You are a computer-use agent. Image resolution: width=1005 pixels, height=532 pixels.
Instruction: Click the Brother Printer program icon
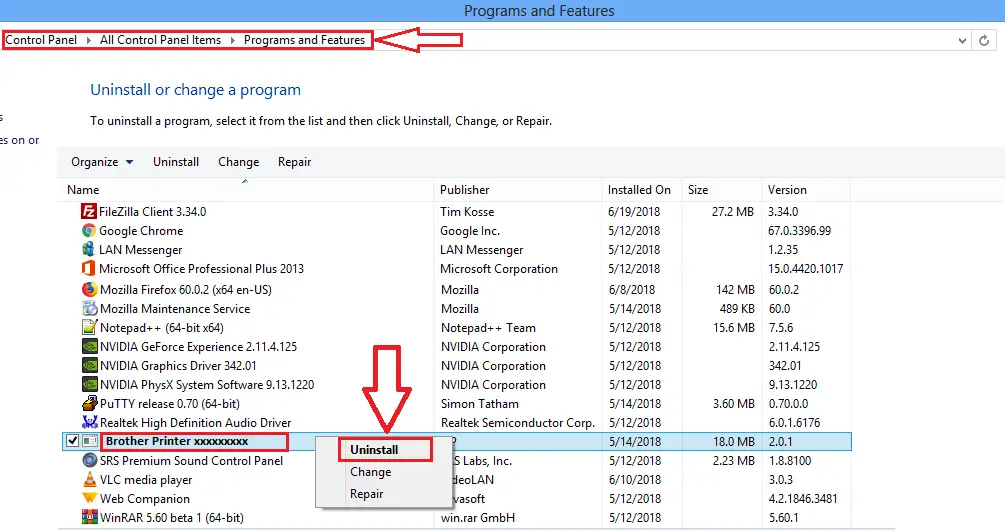tap(90, 441)
